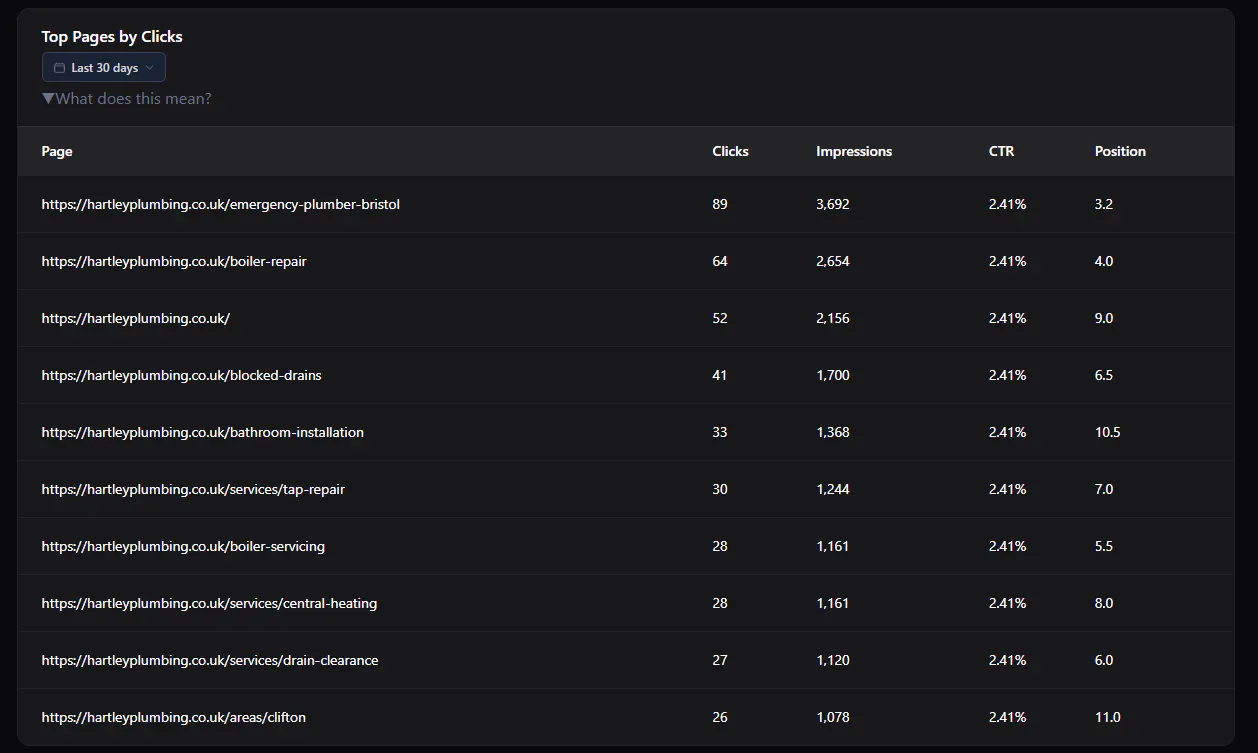Sort by the Clicks column header
This screenshot has width=1258, height=753.
730,151
